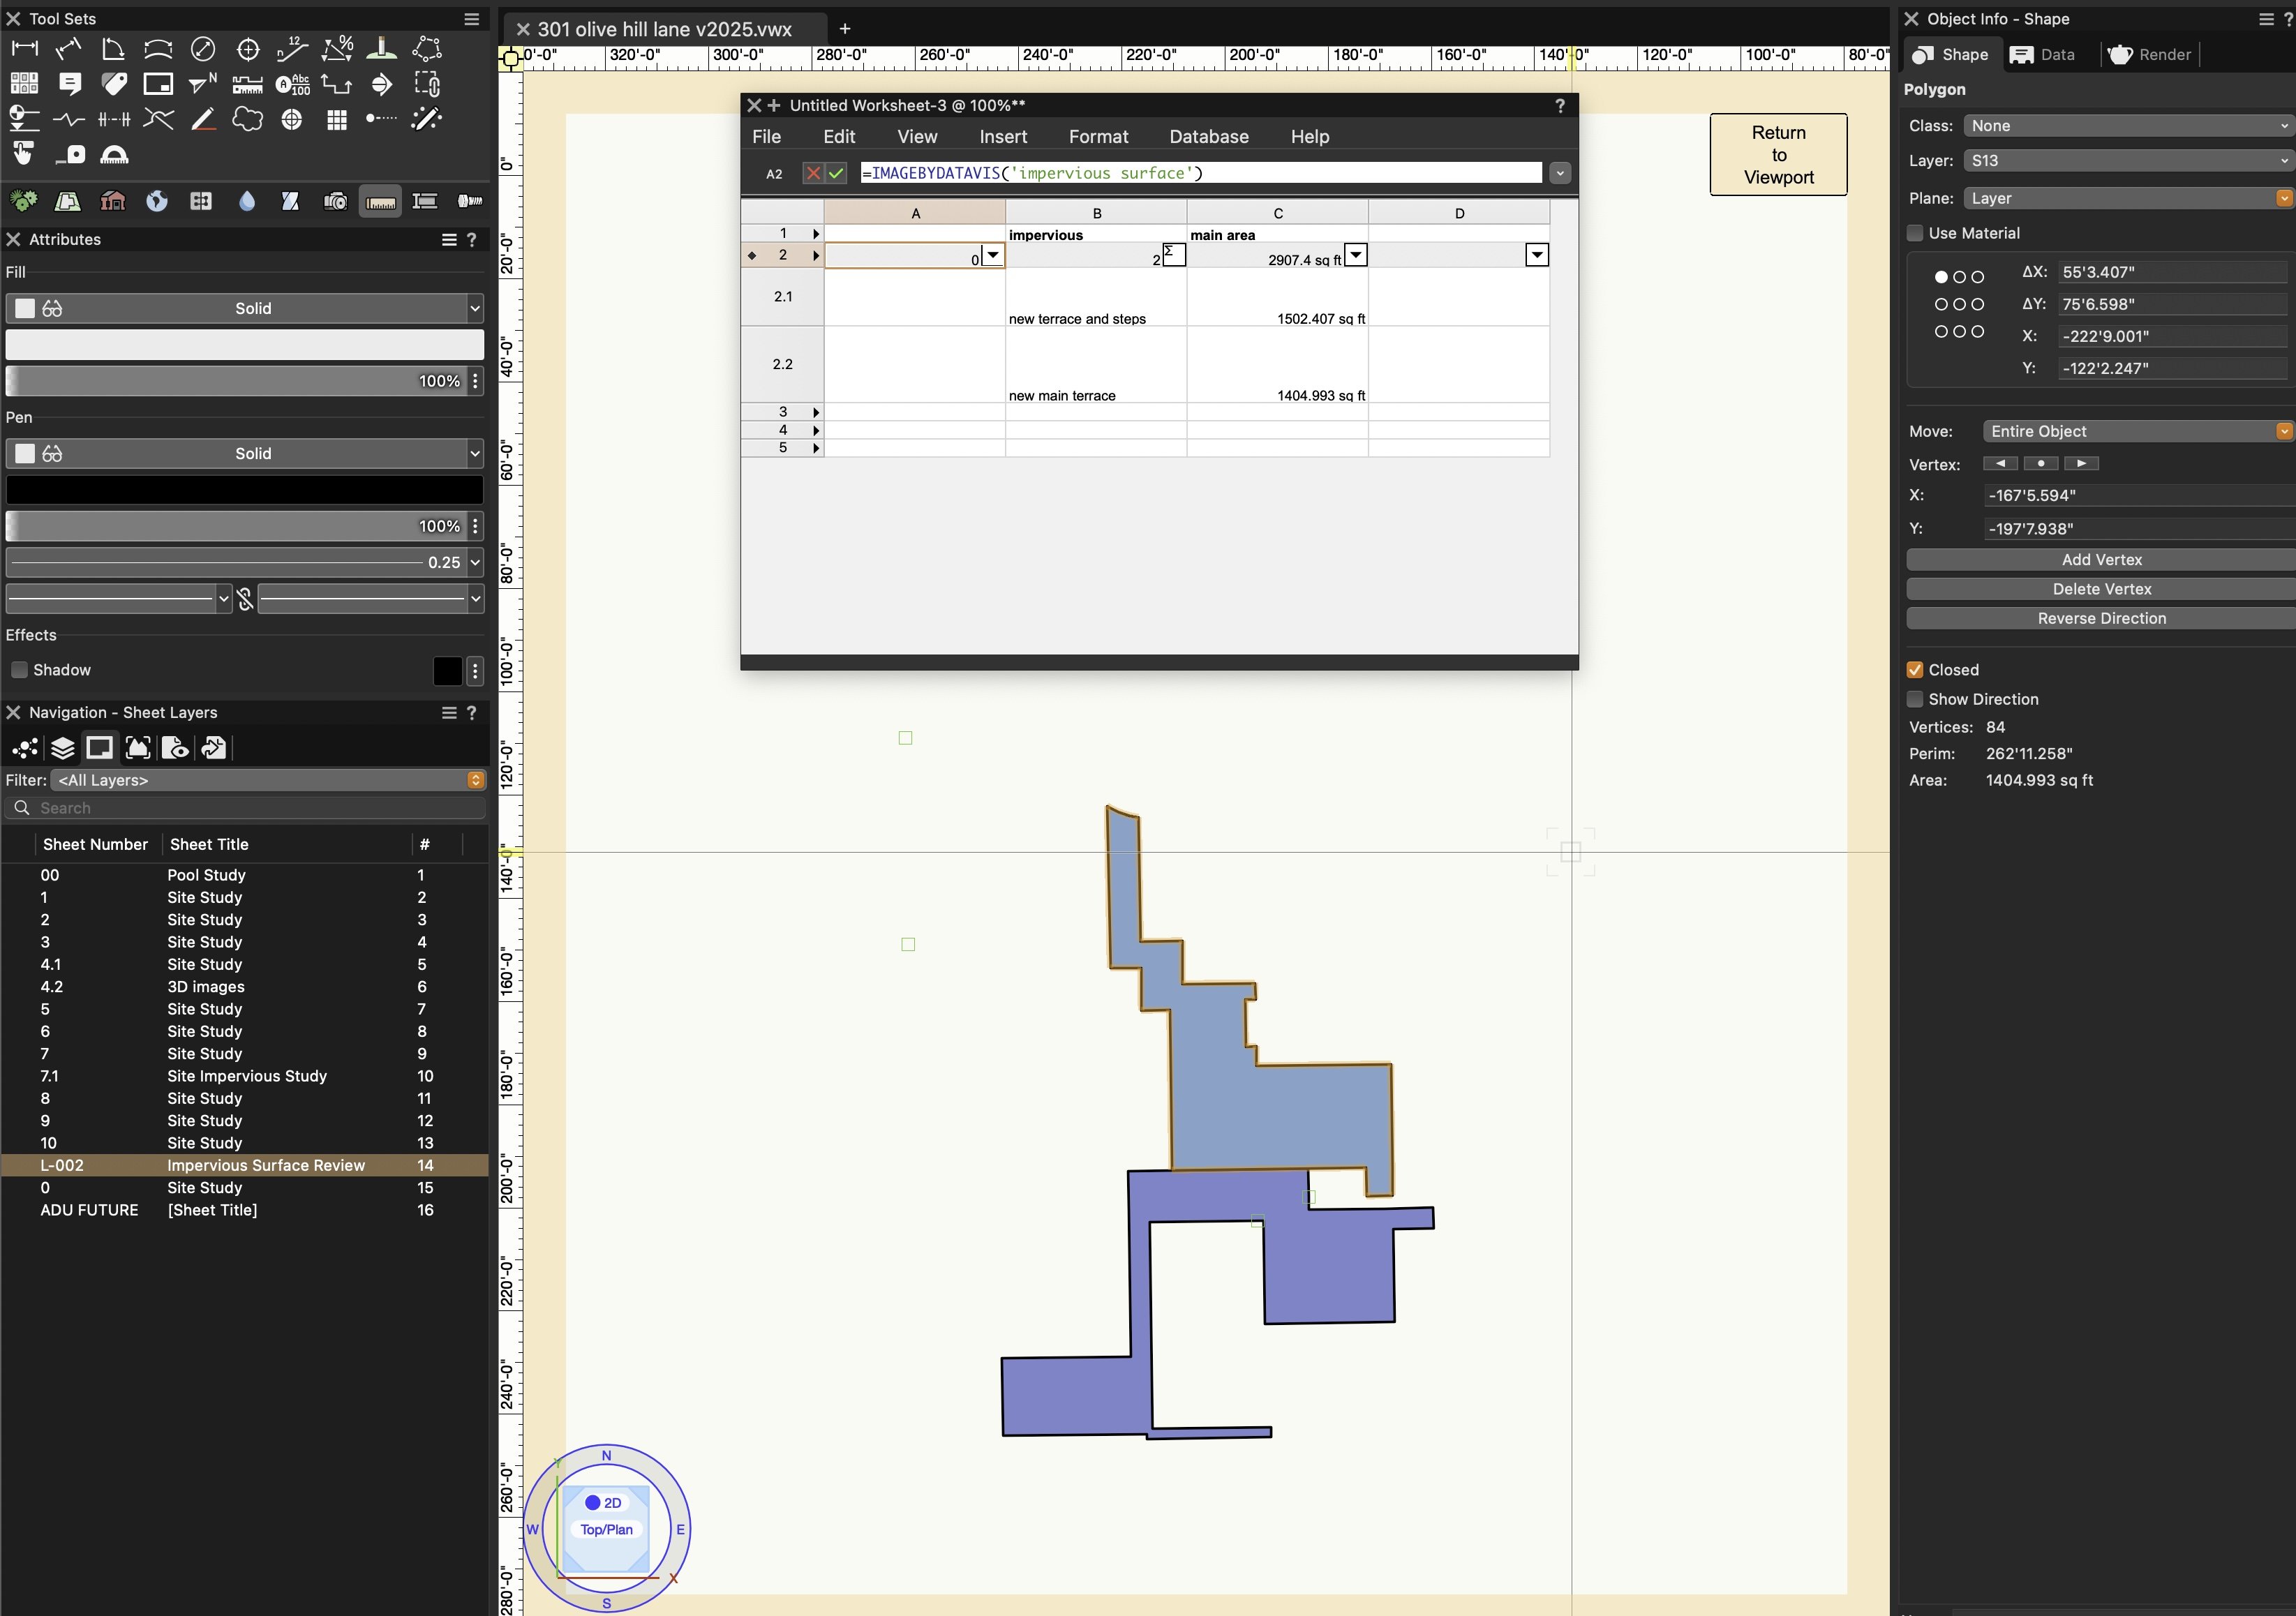Viewport: 2296px width, 1616px height.
Task: Select the North Arrow tool
Action: tap(203, 84)
